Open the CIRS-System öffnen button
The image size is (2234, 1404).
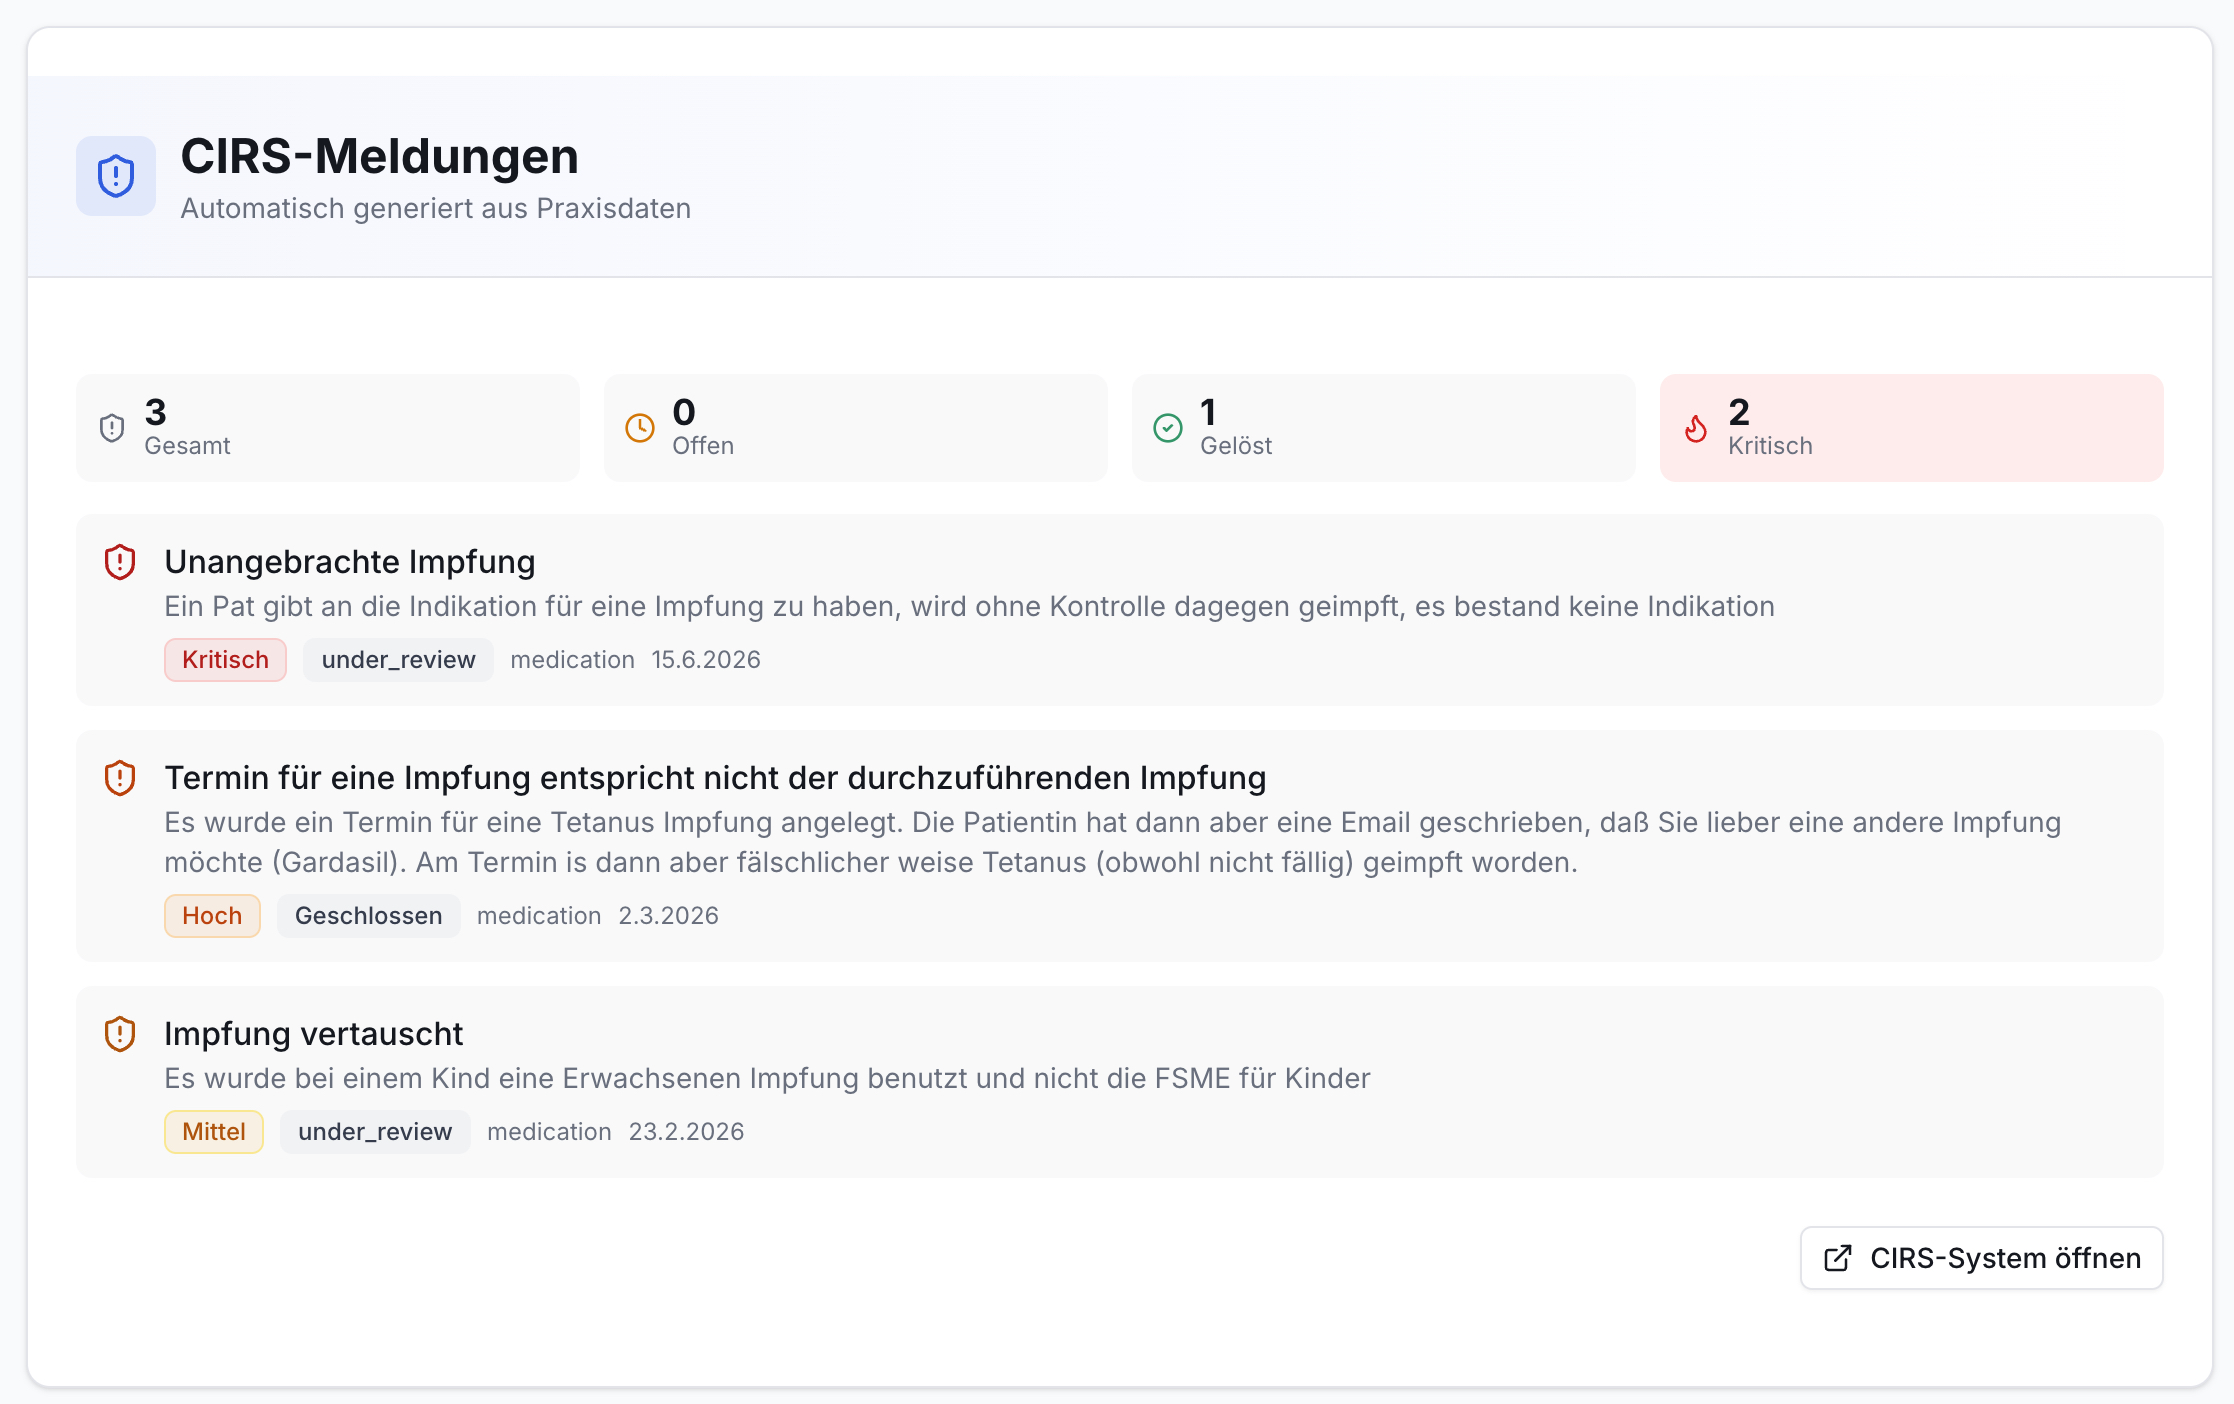[1982, 1258]
